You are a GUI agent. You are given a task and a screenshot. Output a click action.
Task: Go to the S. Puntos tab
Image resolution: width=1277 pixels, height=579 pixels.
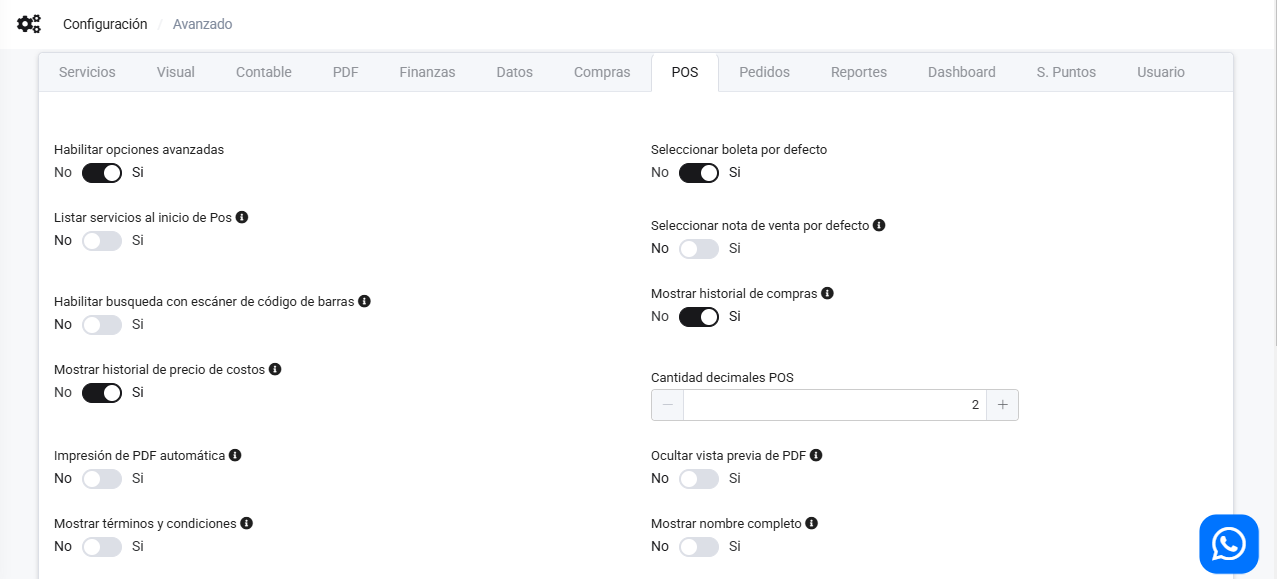[1066, 72]
